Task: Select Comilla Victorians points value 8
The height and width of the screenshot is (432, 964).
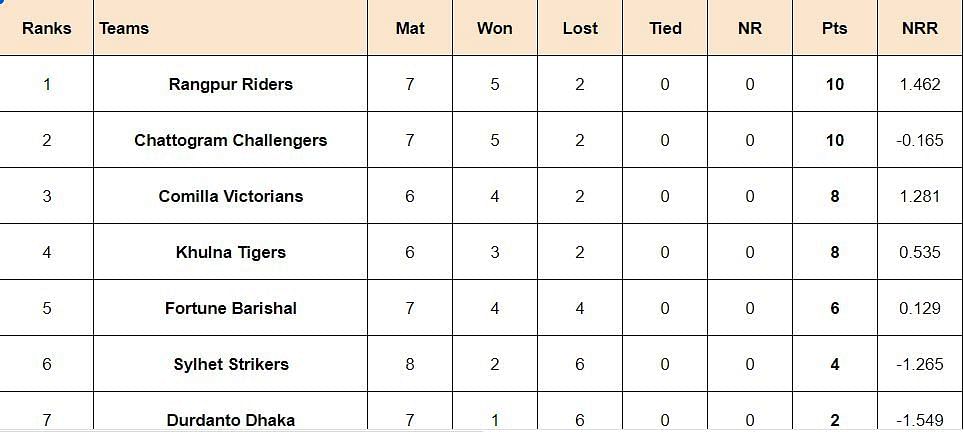Action: (835, 196)
